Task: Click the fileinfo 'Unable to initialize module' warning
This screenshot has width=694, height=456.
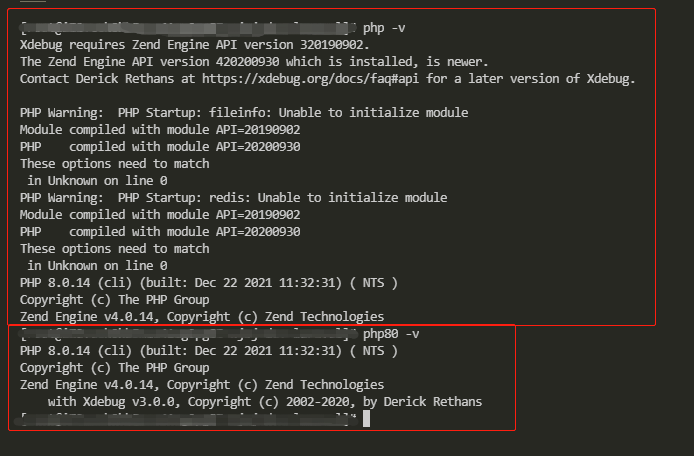Action: (x=244, y=113)
